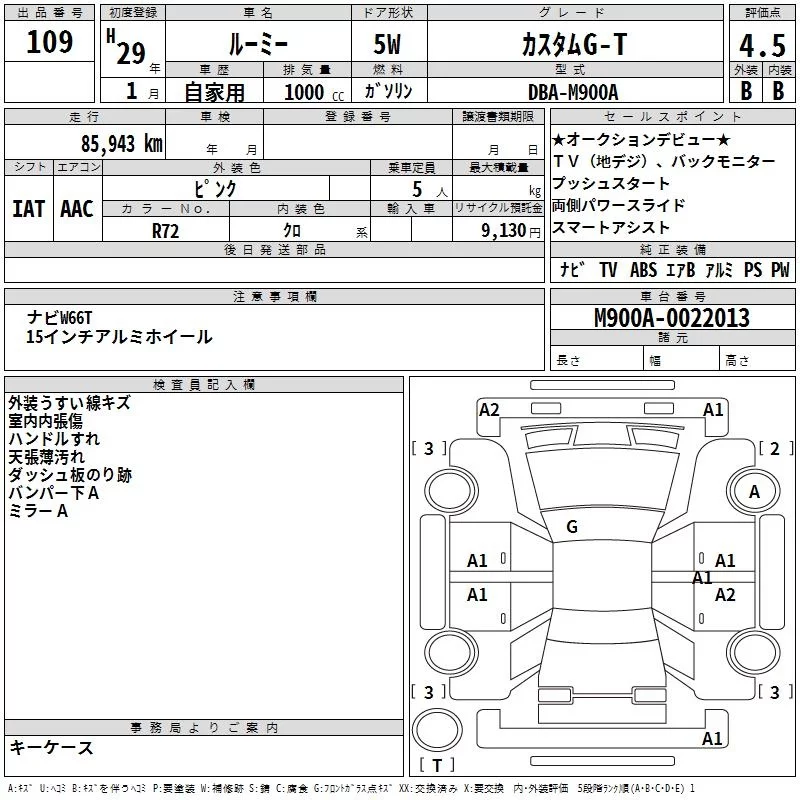Select the front left wheel circle
The height and width of the screenshot is (800, 800).
click(451, 491)
